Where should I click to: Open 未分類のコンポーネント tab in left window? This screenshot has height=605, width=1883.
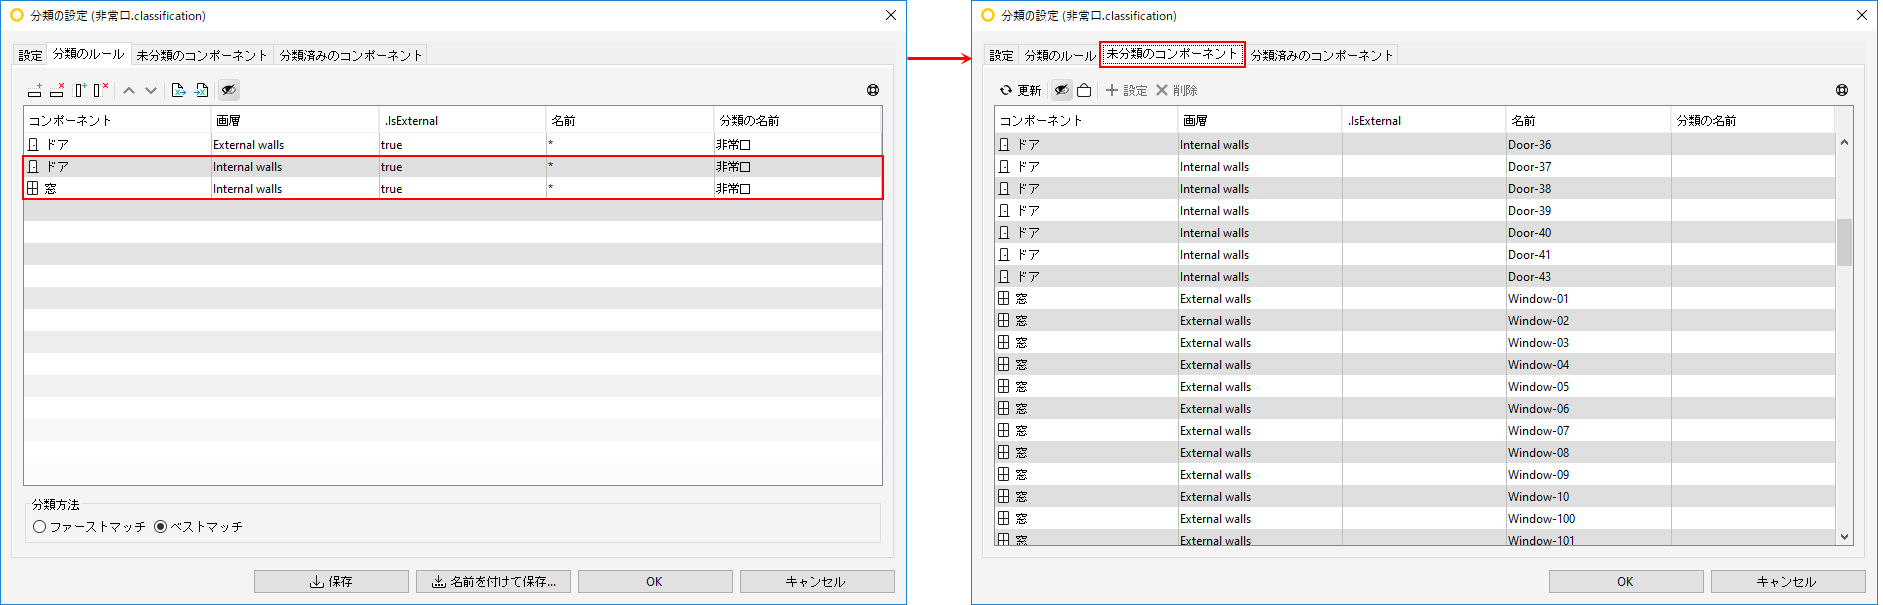tap(202, 55)
